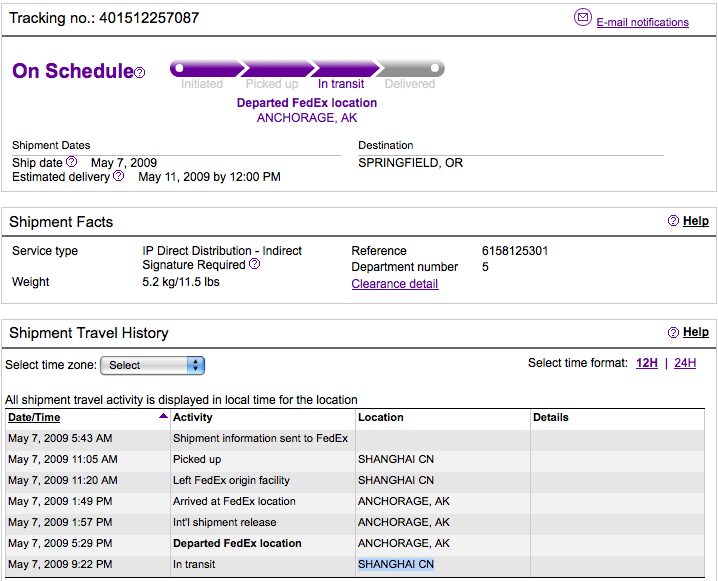
Task: Click the E-mail notifications envelope icon
Action: point(582,17)
